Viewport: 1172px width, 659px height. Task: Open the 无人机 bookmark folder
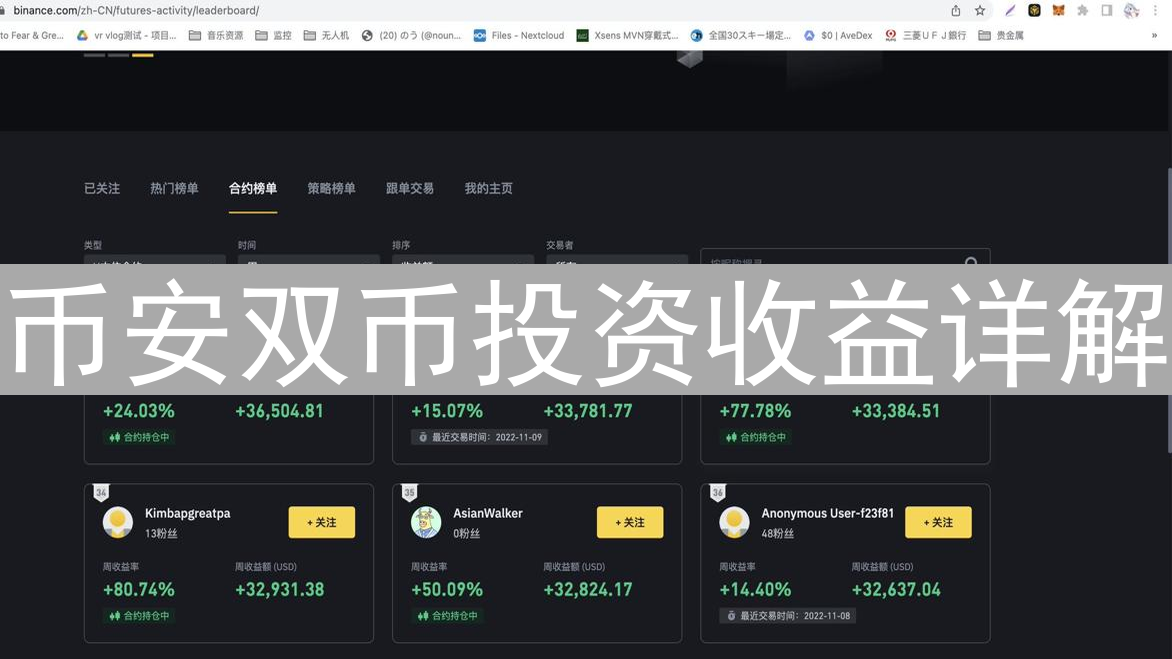pos(327,35)
